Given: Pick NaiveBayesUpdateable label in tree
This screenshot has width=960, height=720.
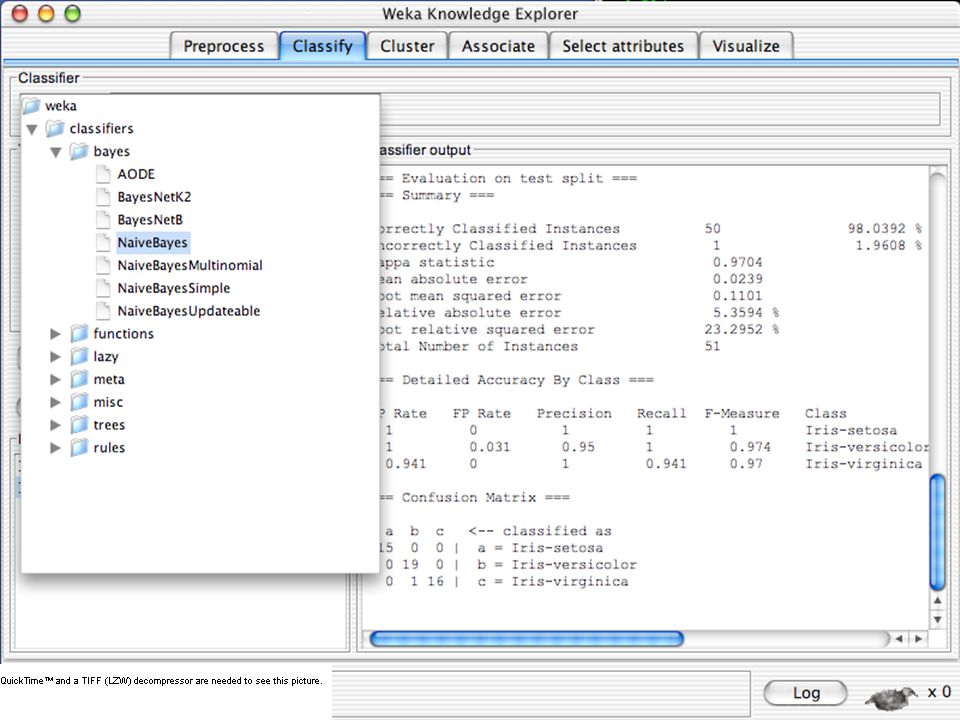Looking at the screenshot, I should point(189,310).
